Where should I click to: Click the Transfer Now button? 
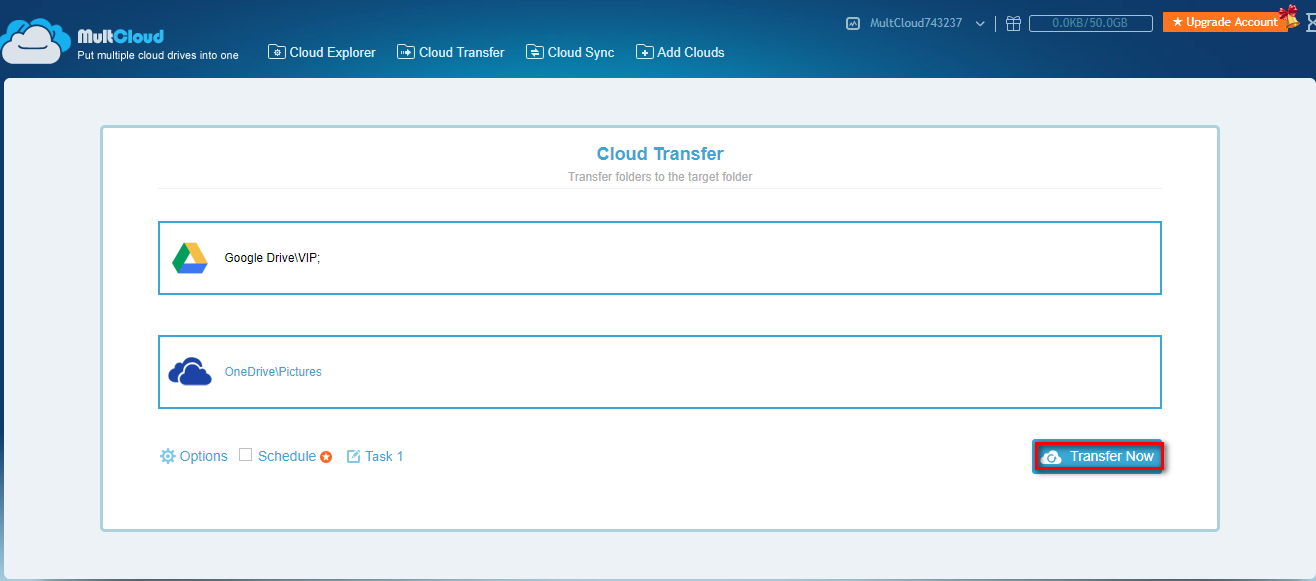(1099, 456)
